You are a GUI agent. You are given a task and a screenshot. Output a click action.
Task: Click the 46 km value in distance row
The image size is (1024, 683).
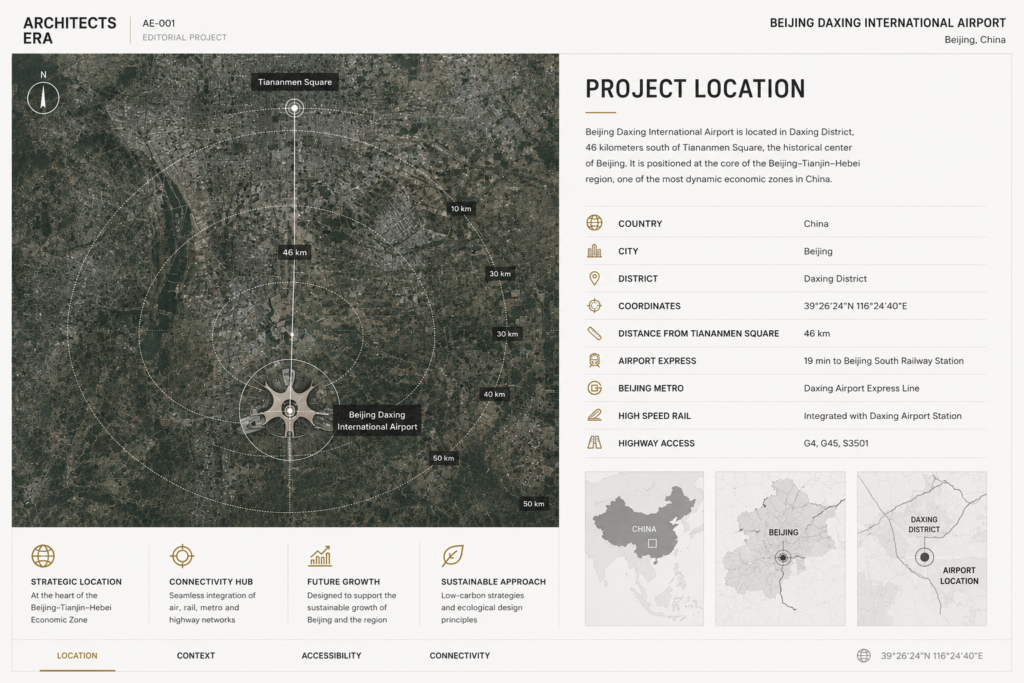click(x=817, y=333)
